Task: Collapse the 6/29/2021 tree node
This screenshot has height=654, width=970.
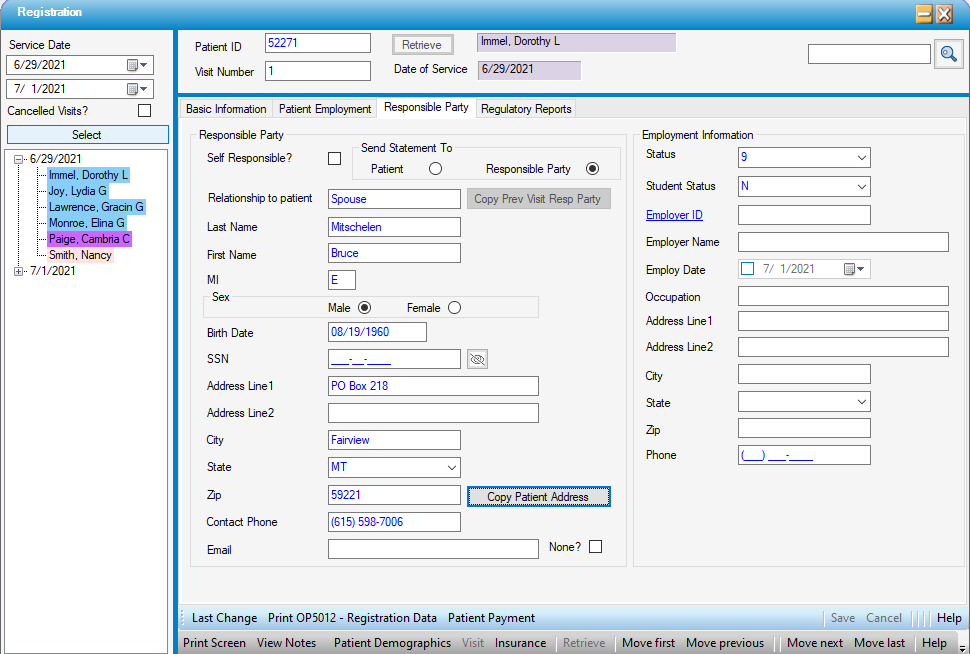Action: point(19,159)
